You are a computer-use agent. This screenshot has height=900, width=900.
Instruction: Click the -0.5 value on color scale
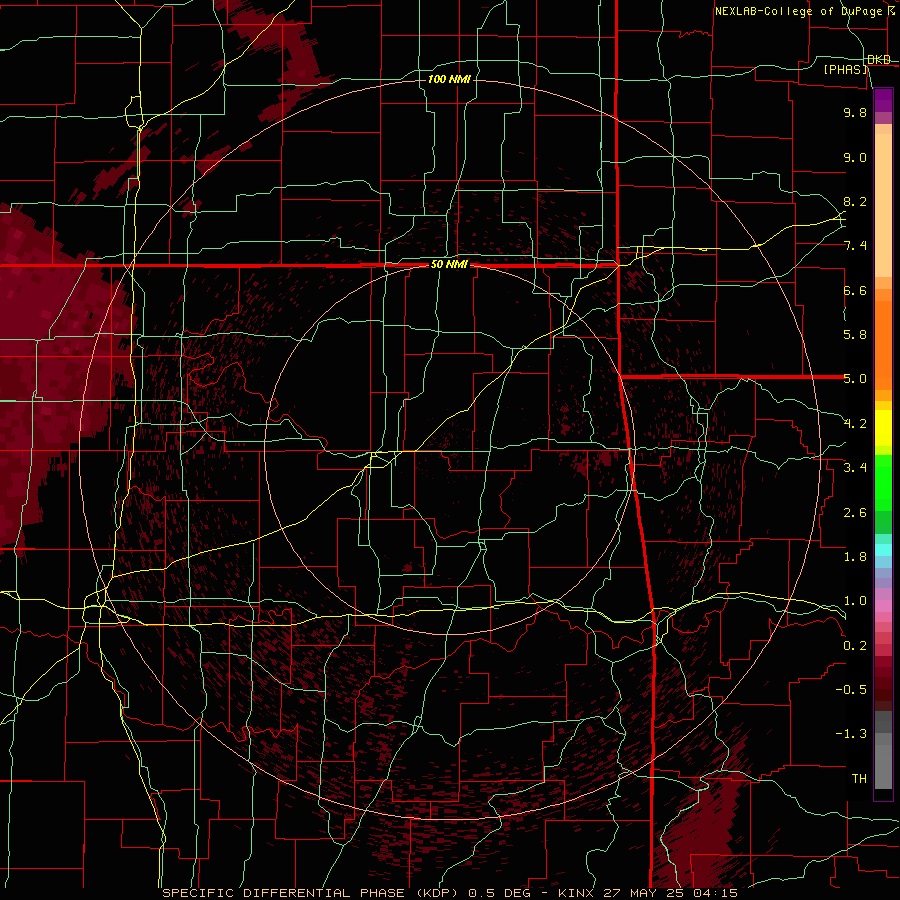click(851, 690)
